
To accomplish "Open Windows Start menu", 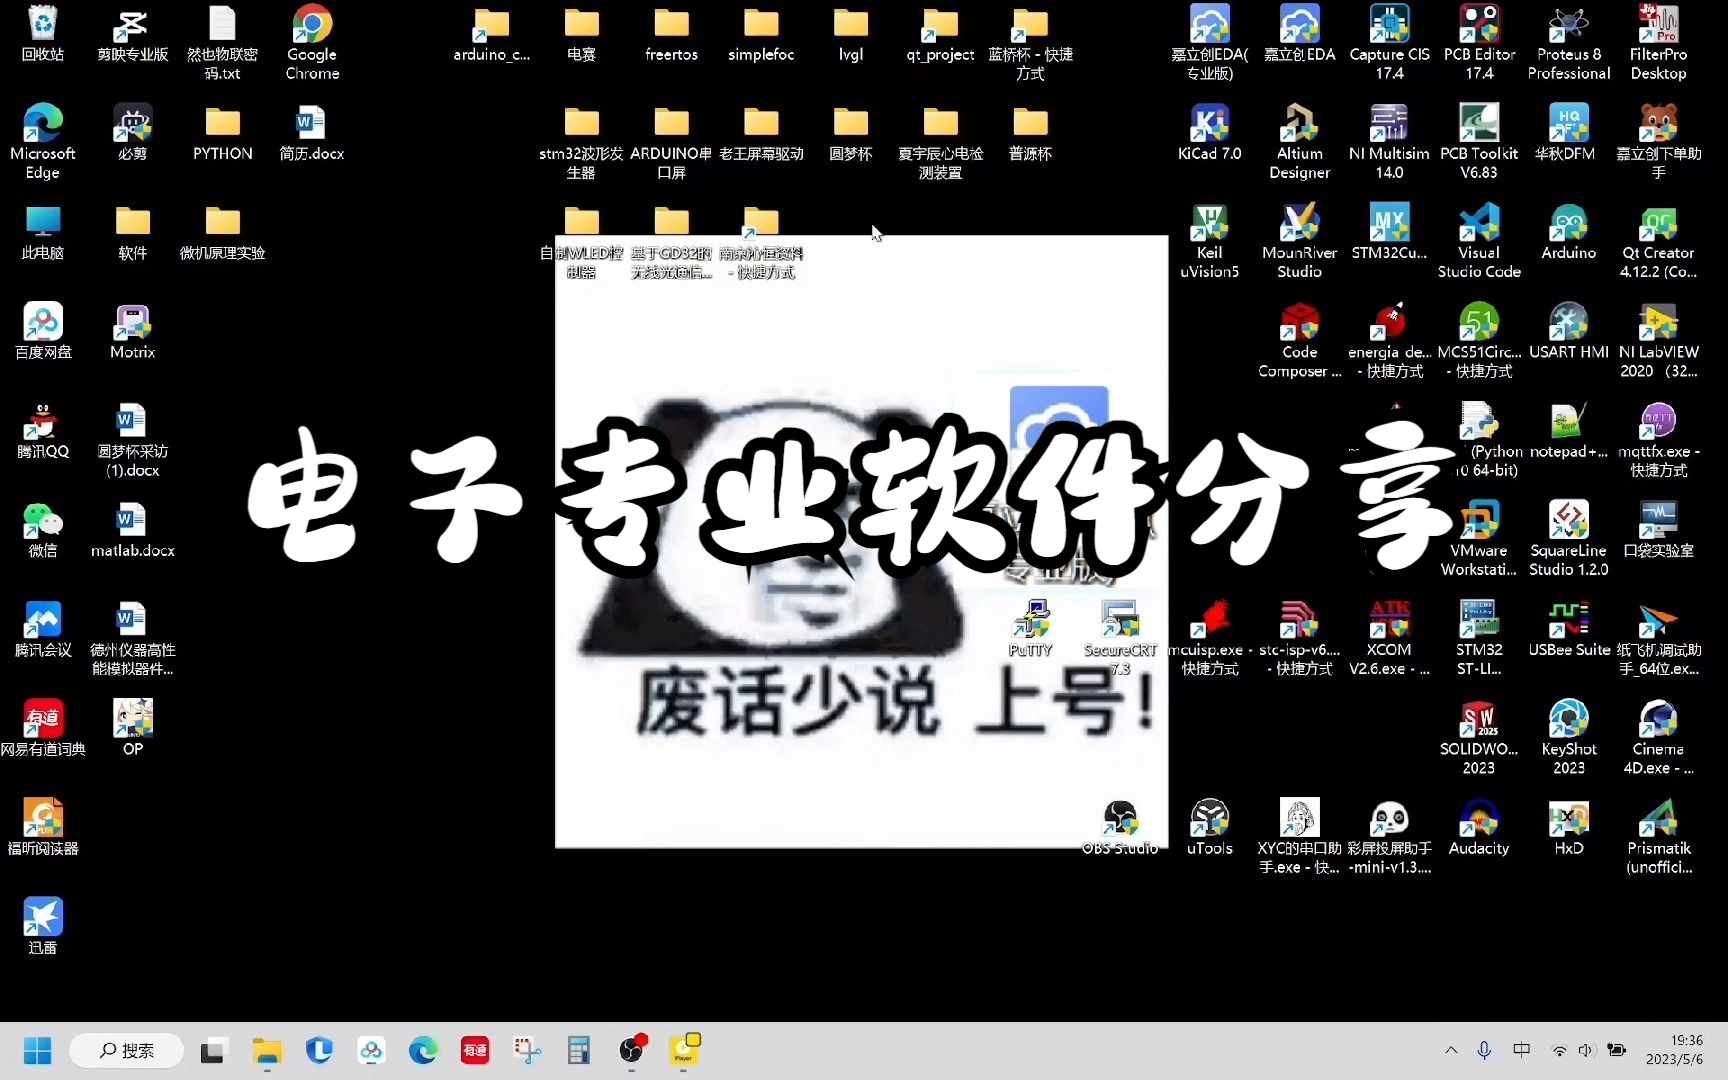I will [x=38, y=1050].
